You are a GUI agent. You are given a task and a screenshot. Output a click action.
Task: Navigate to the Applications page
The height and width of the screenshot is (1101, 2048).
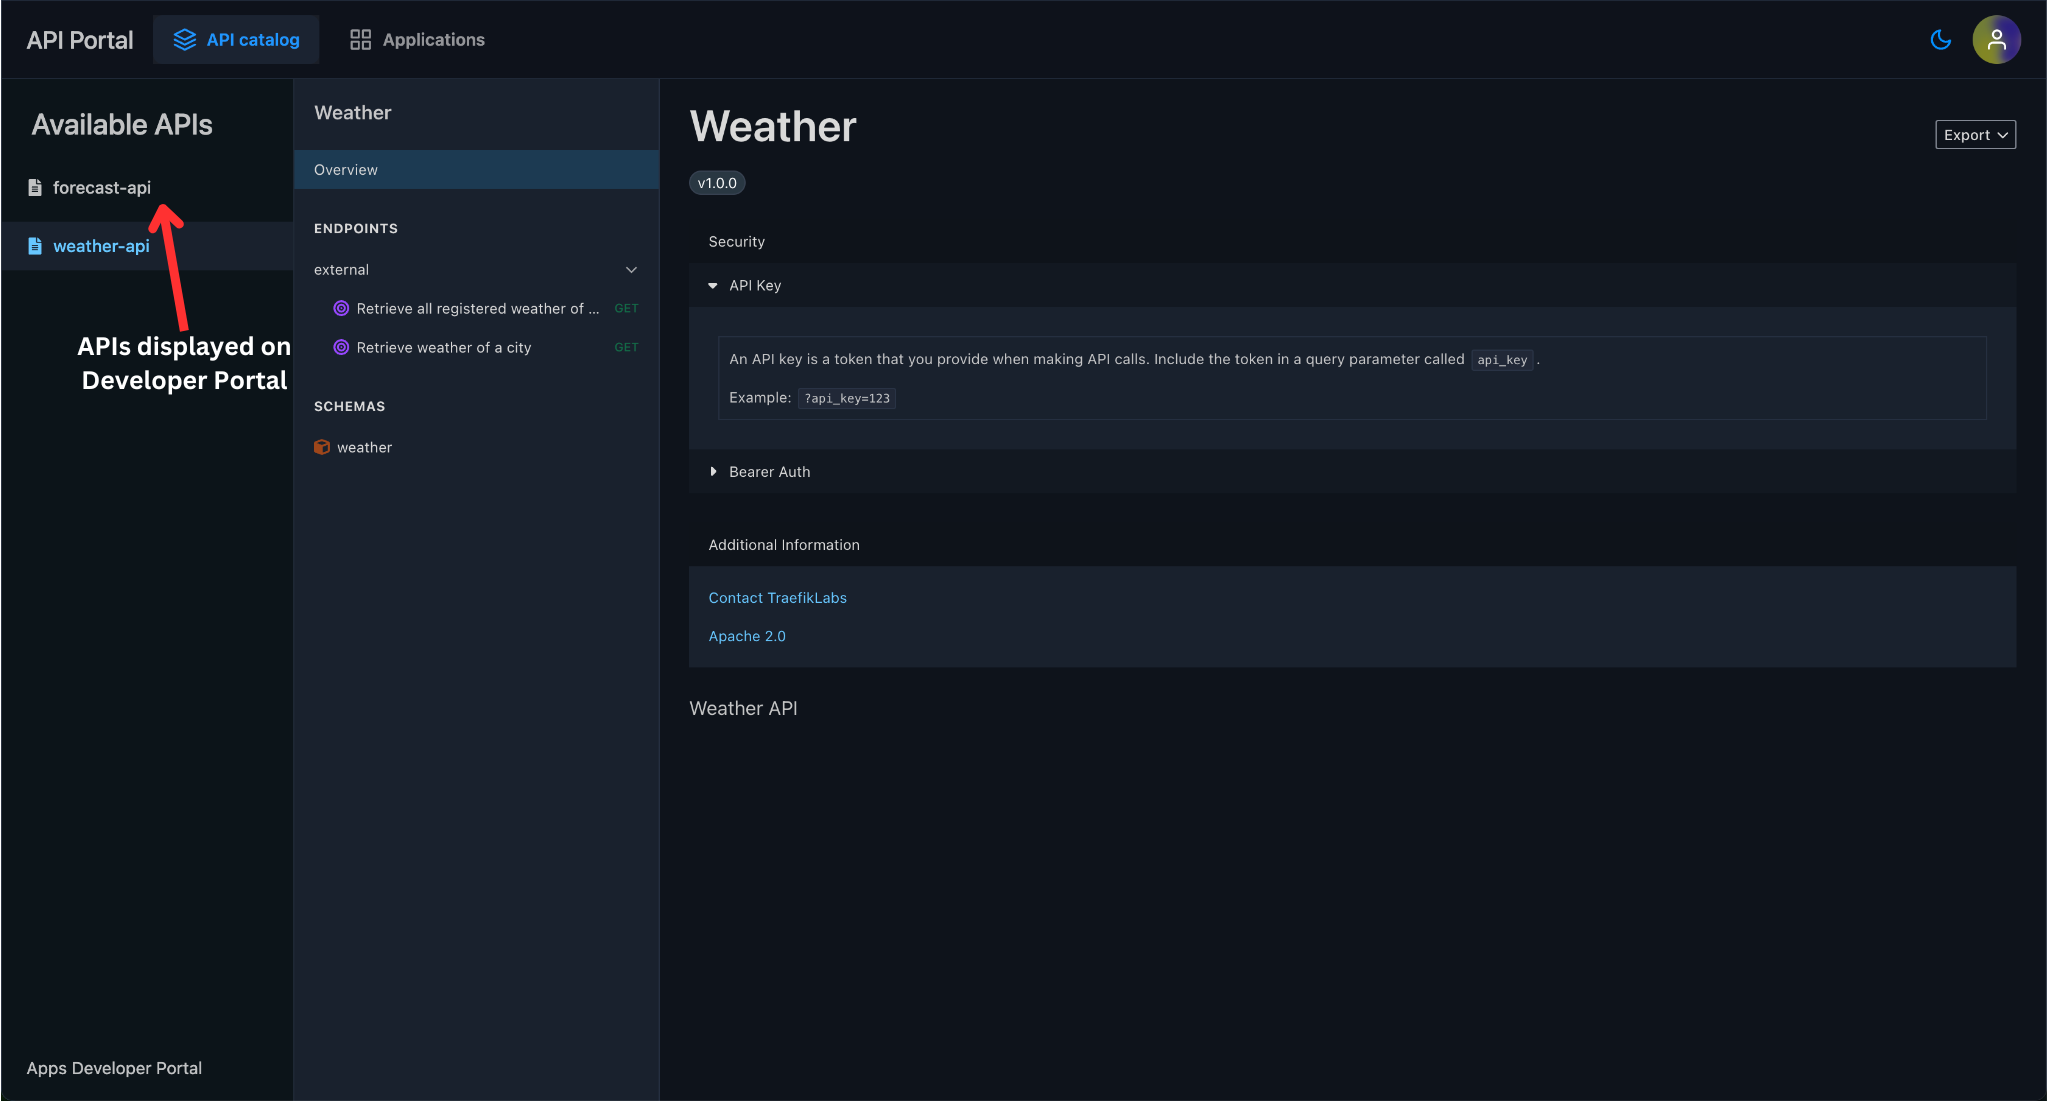pyautogui.click(x=433, y=39)
